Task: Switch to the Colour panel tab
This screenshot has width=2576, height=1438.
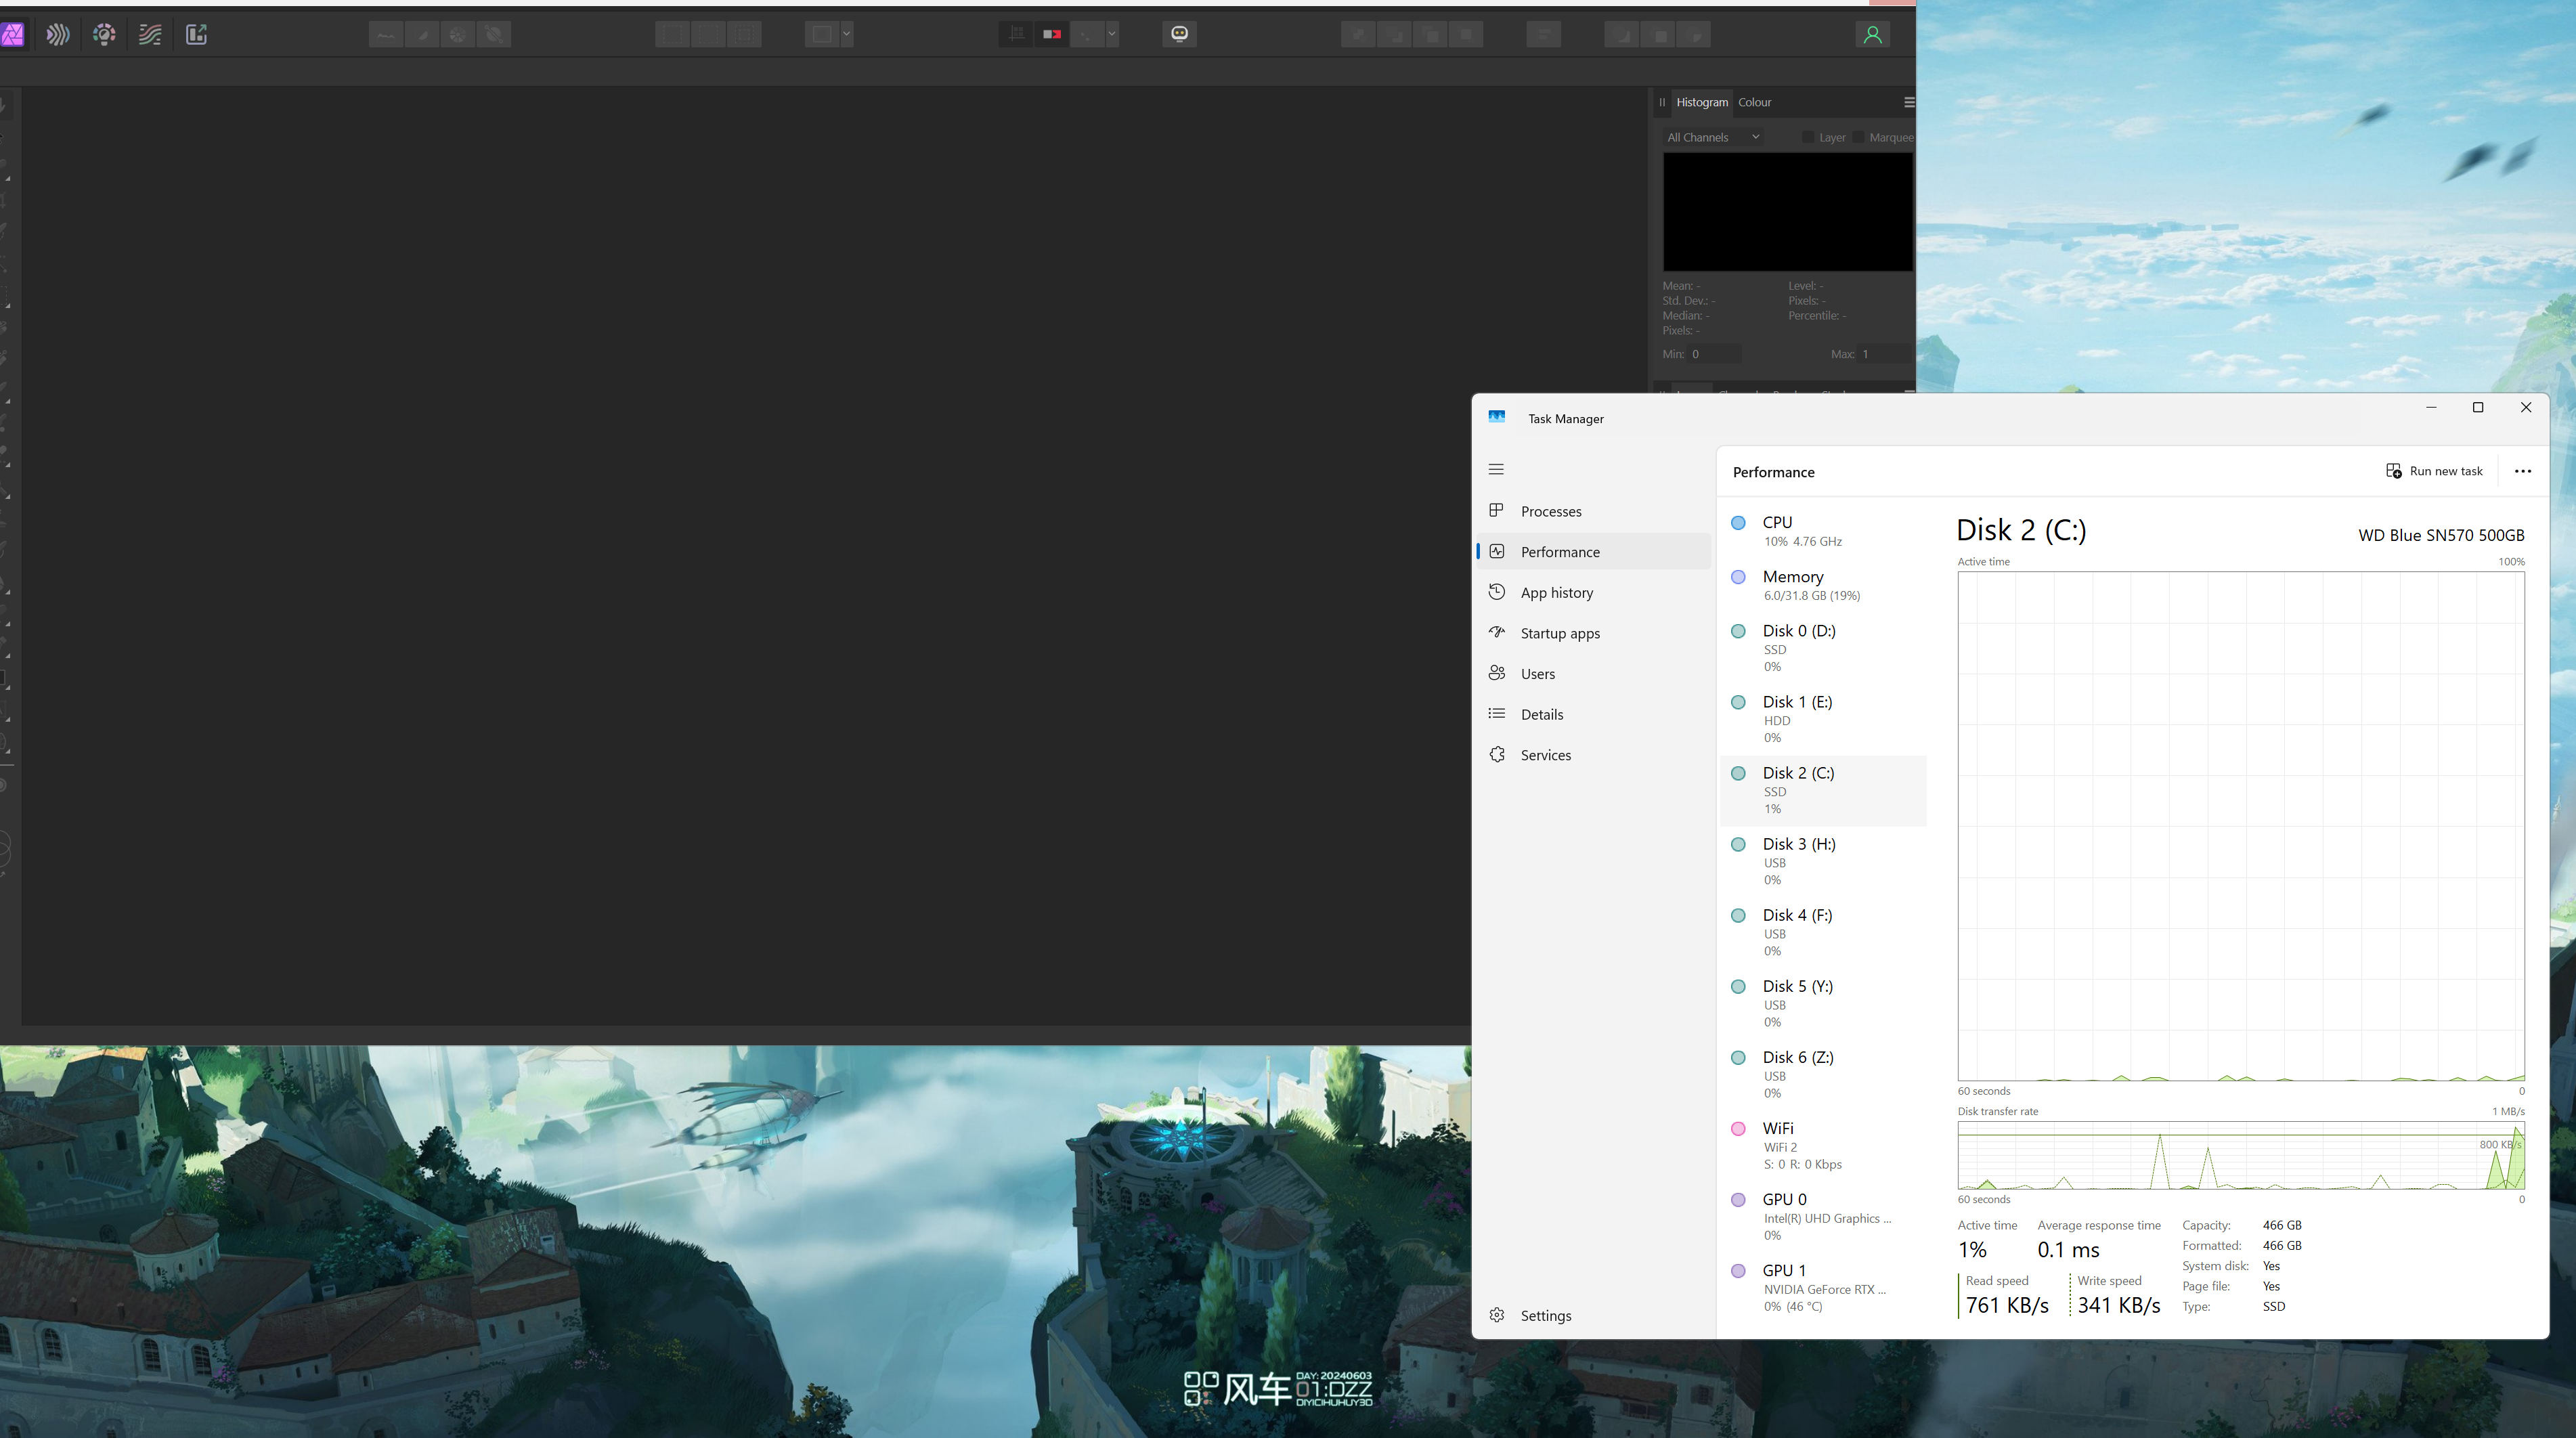Action: (x=1755, y=102)
